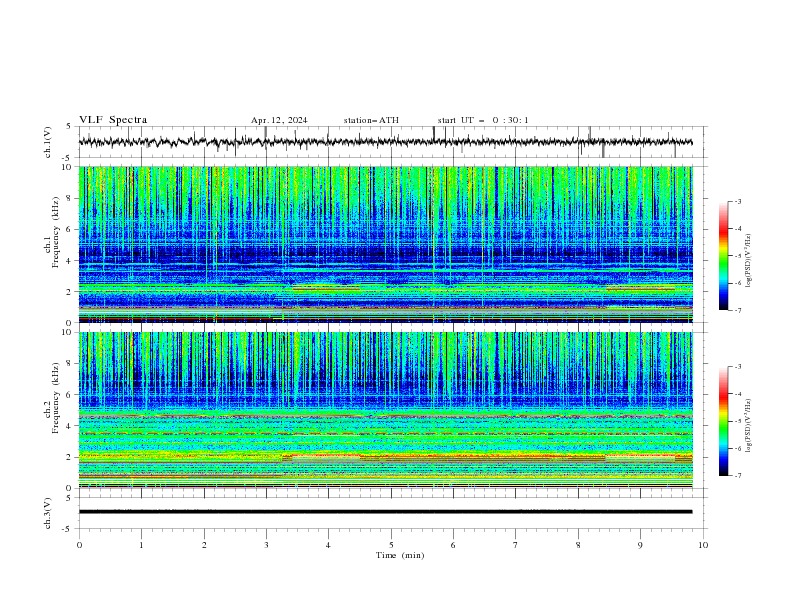792x612 pixels.
Task: Click the ch.3 voltage waveform black trace
Action: [385, 512]
